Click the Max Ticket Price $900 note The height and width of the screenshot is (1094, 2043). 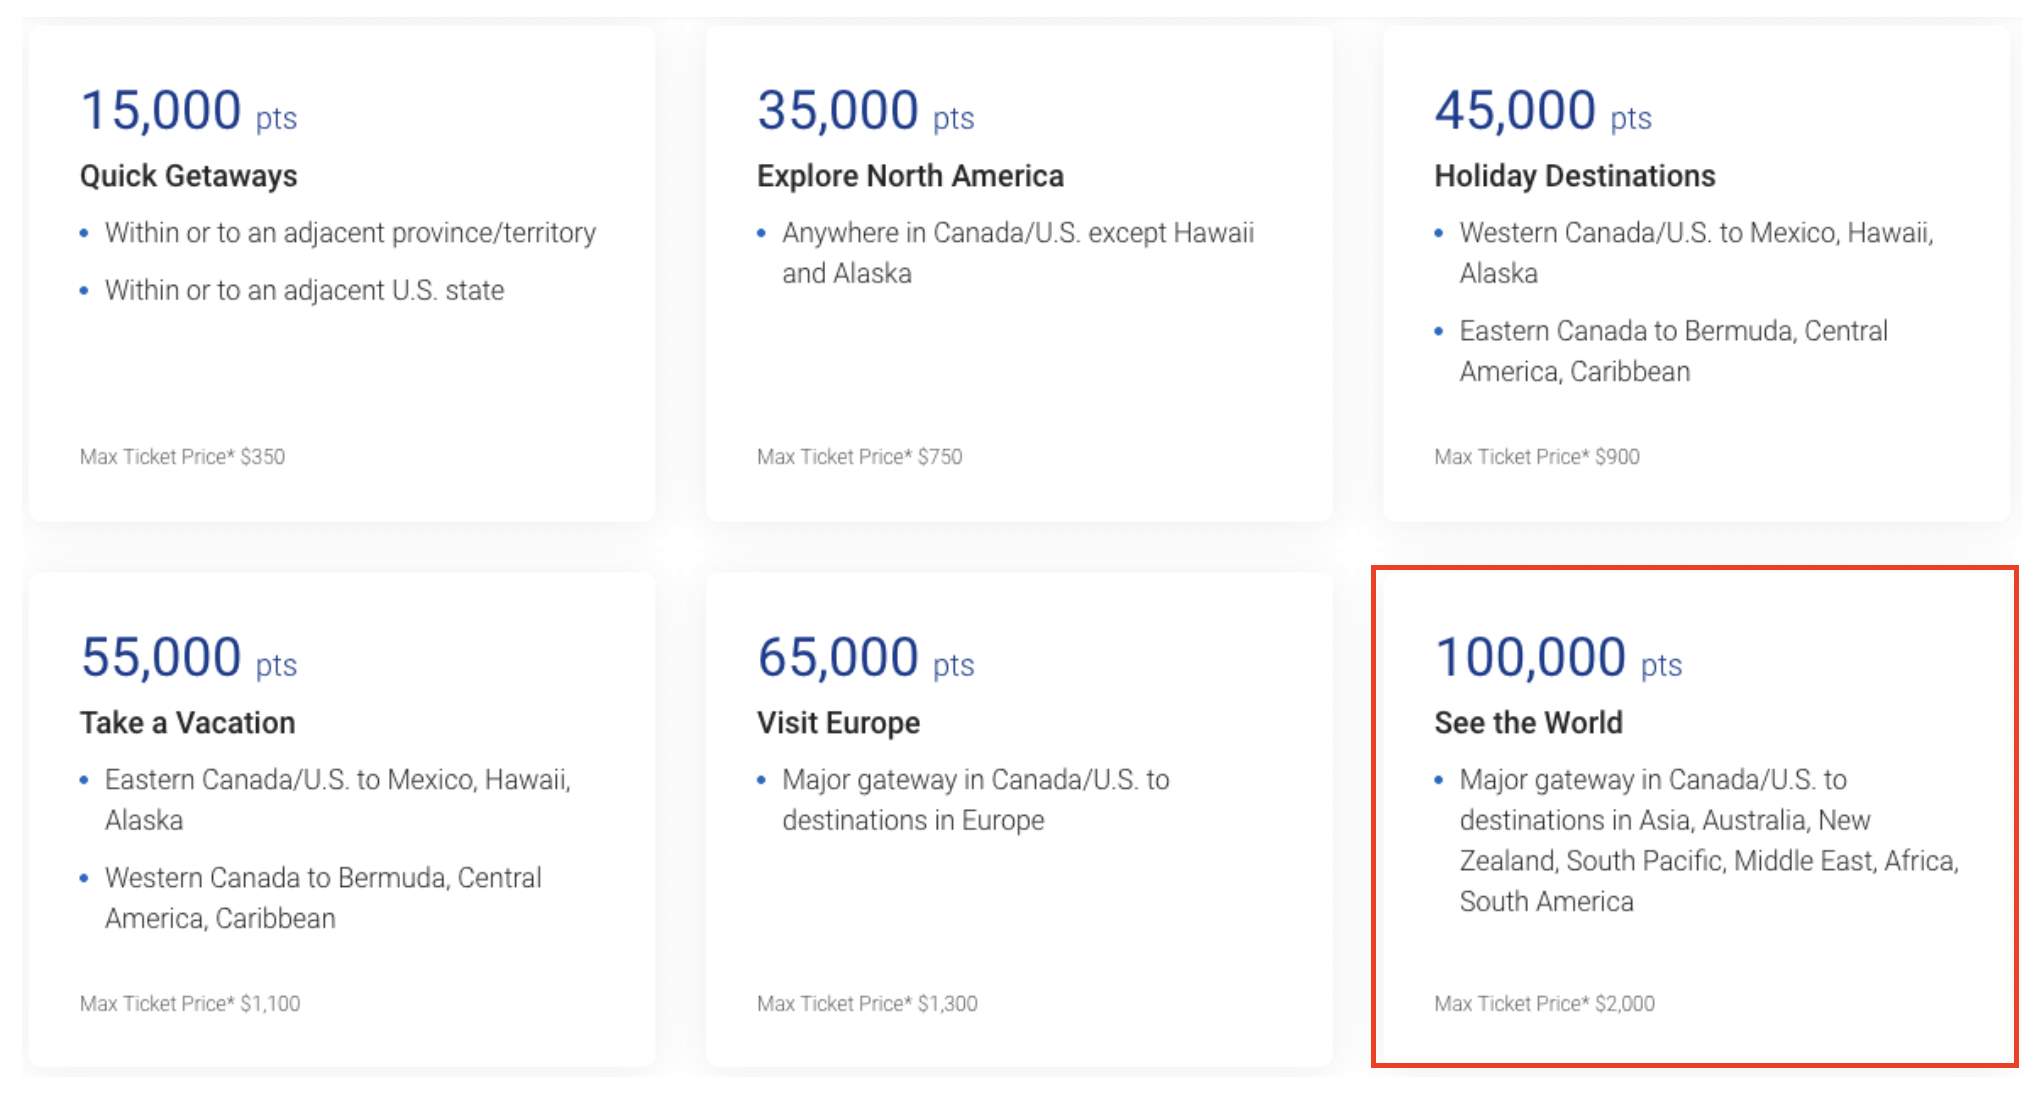pos(1536,457)
